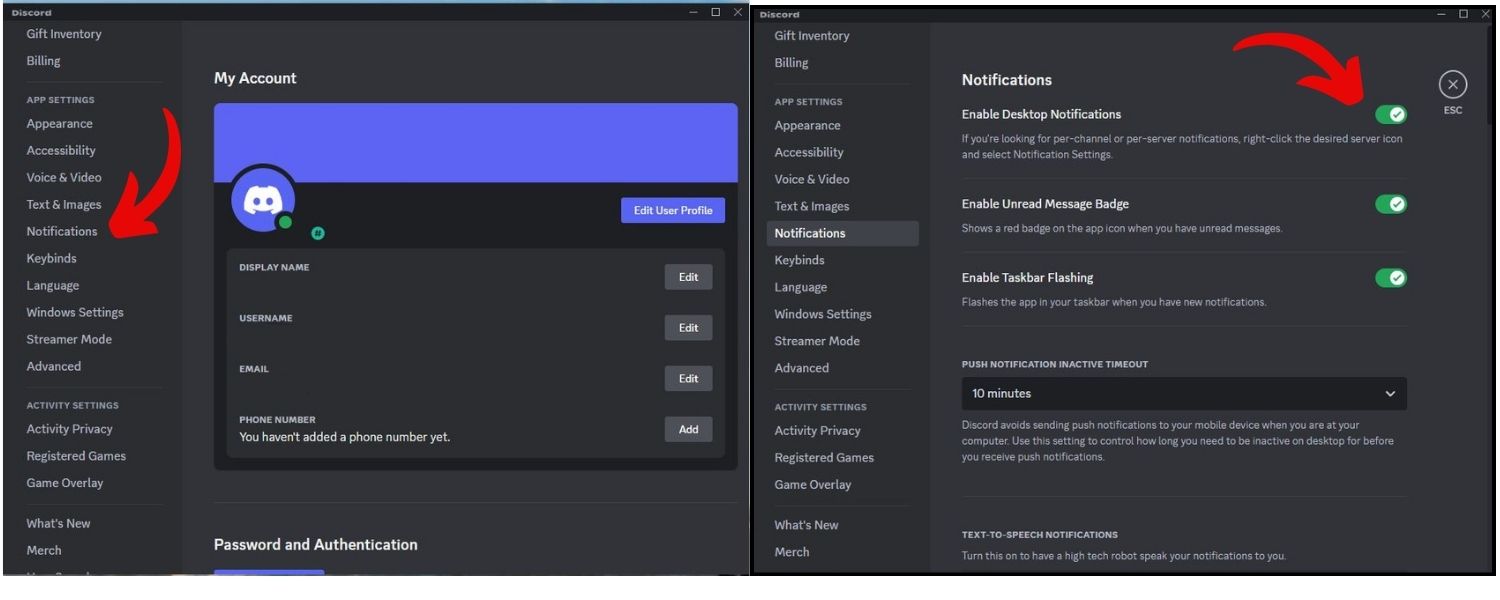Disable the Enable Desktop Notifications toggle
This screenshot has width=1500, height=600.
tap(1392, 114)
